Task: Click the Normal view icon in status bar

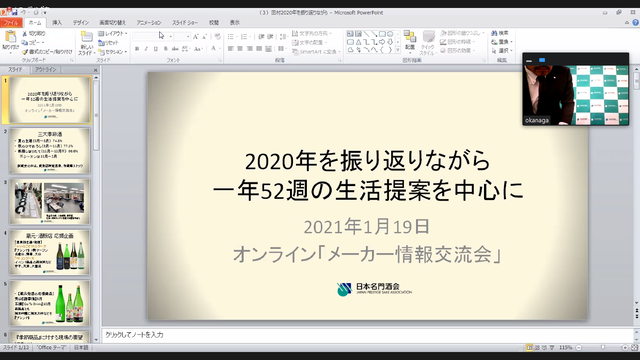Action: coord(529,348)
